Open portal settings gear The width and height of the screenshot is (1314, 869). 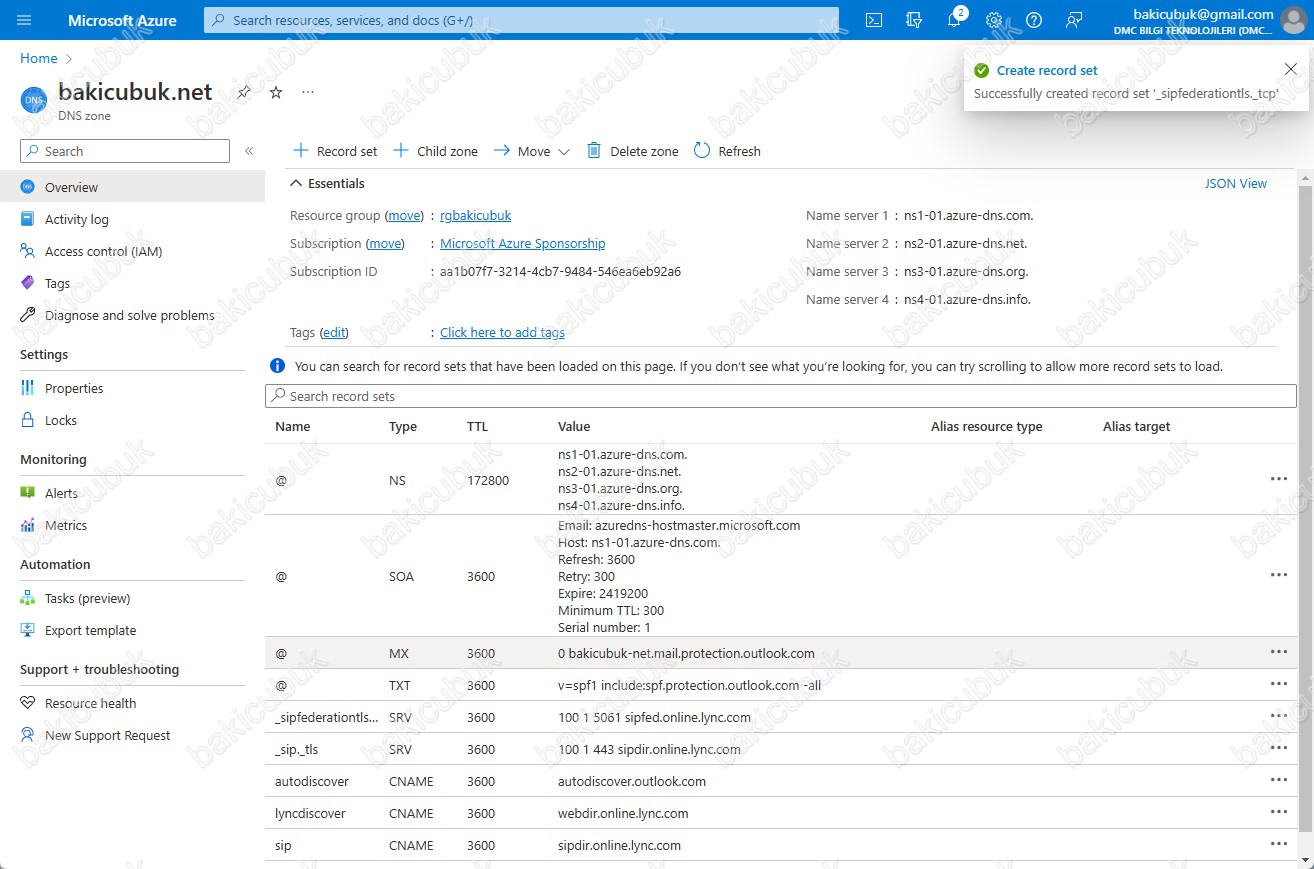point(994,20)
